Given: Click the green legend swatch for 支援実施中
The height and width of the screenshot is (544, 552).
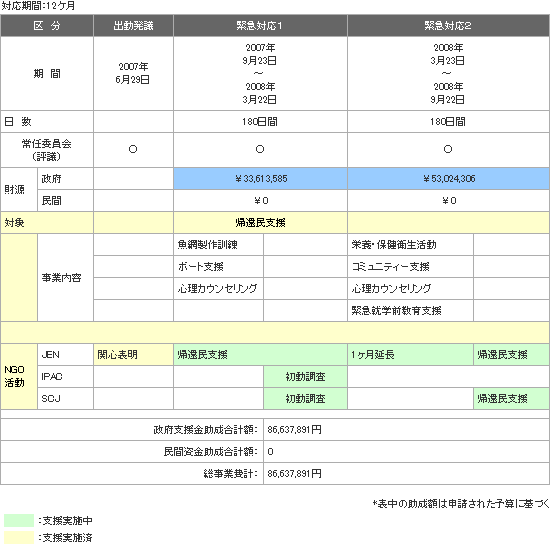Looking at the screenshot, I should (19, 520).
